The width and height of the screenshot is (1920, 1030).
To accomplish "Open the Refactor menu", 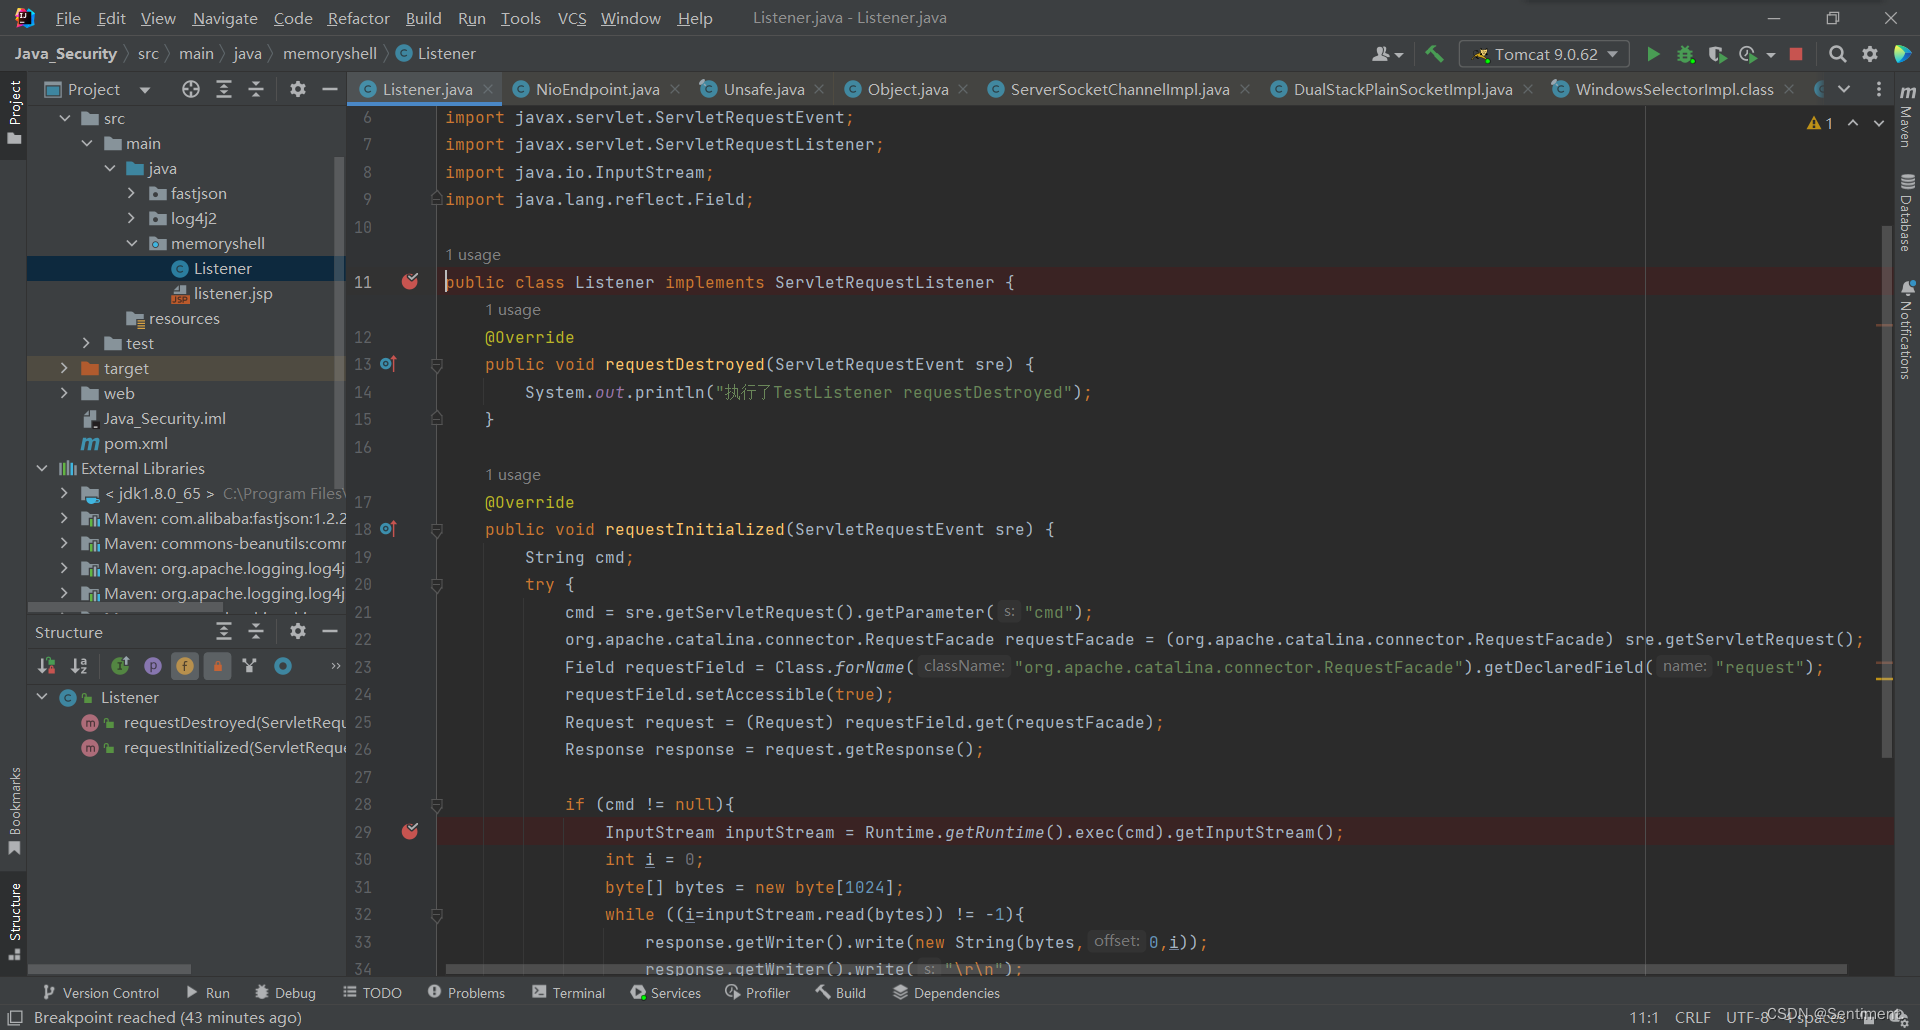I will pyautogui.click(x=358, y=18).
